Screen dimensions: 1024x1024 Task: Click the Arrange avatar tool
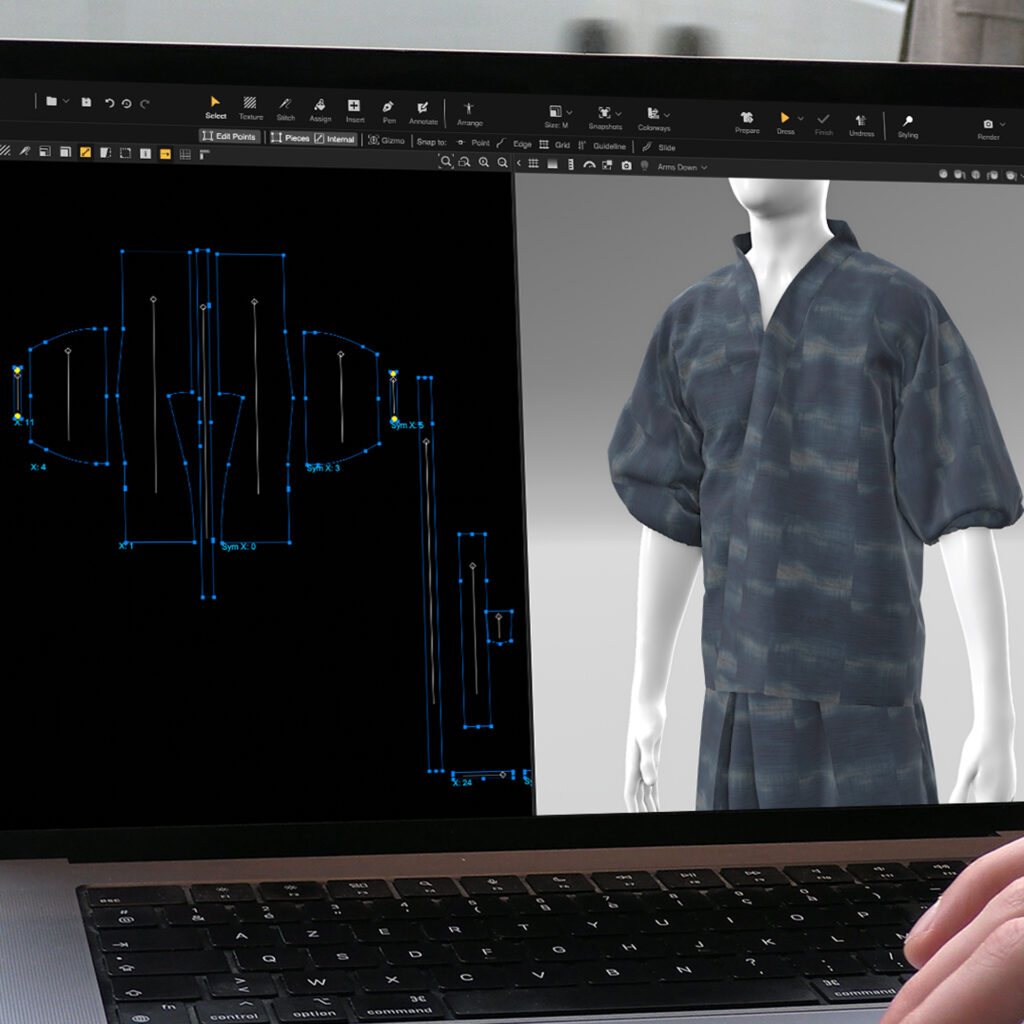click(x=469, y=114)
